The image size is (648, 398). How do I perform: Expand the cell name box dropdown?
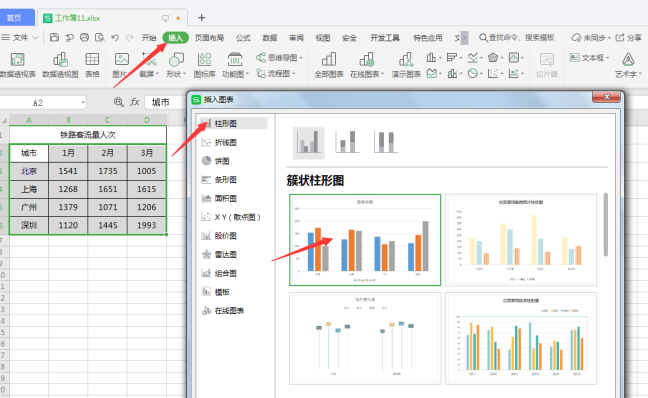pos(83,102)
